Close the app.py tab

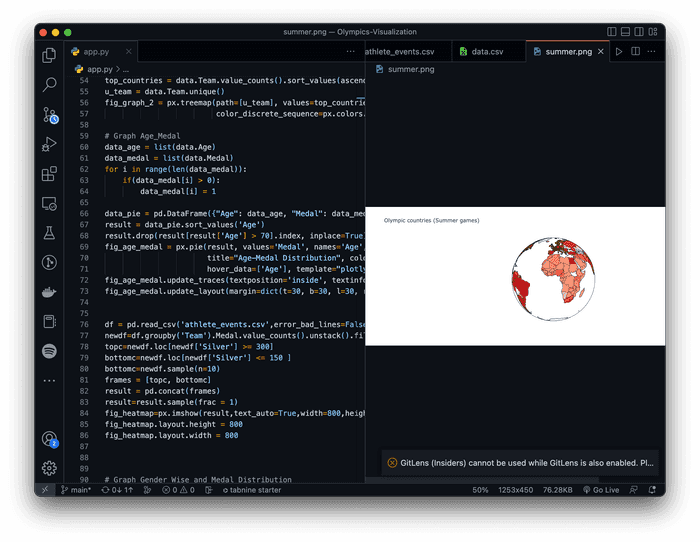[129, 52]
